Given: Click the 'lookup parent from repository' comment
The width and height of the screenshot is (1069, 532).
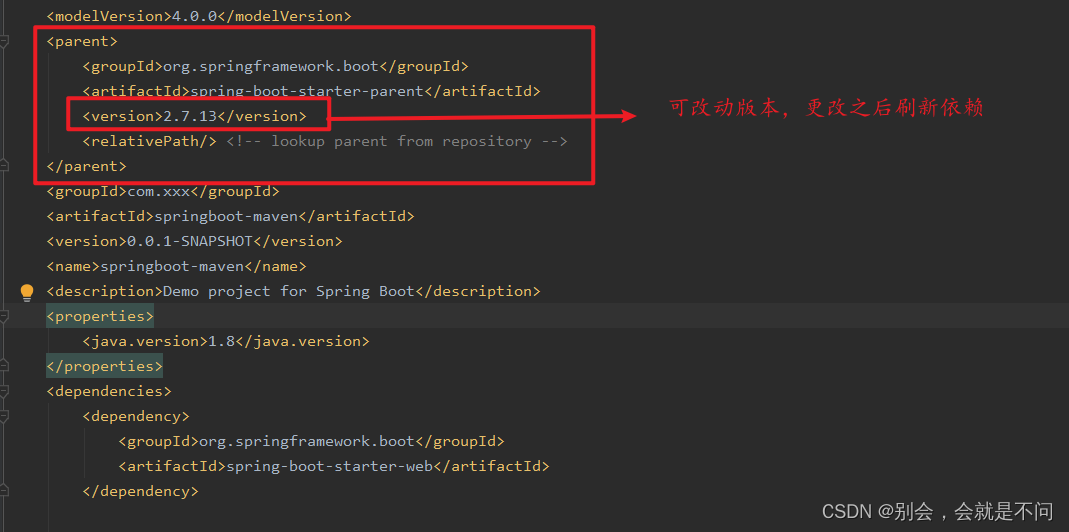Looking at the screenshot, I should pos(397,141).
